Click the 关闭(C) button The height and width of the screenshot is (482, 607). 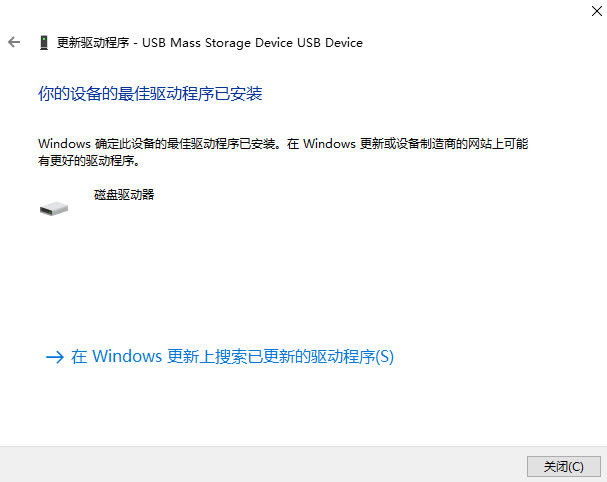[564, 466]
